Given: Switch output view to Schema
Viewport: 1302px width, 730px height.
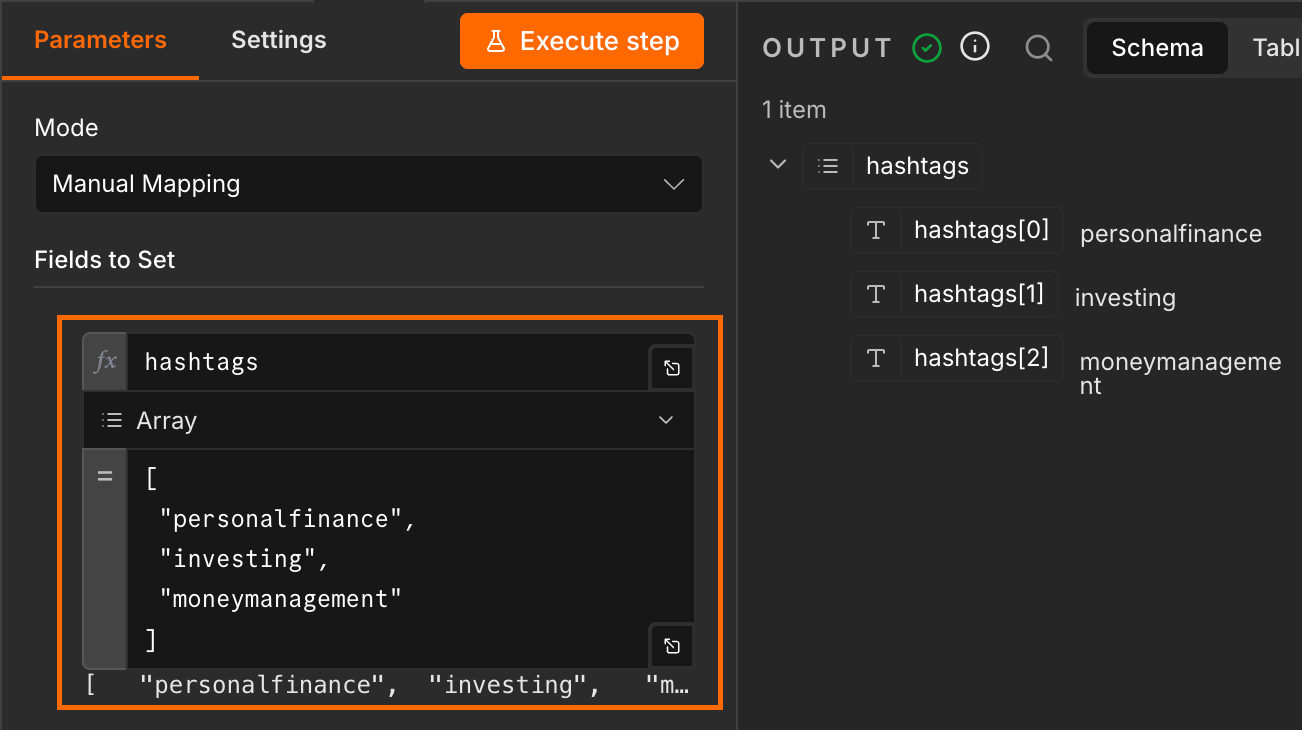Looking at the screenshot, I should tap(1157, 48).
